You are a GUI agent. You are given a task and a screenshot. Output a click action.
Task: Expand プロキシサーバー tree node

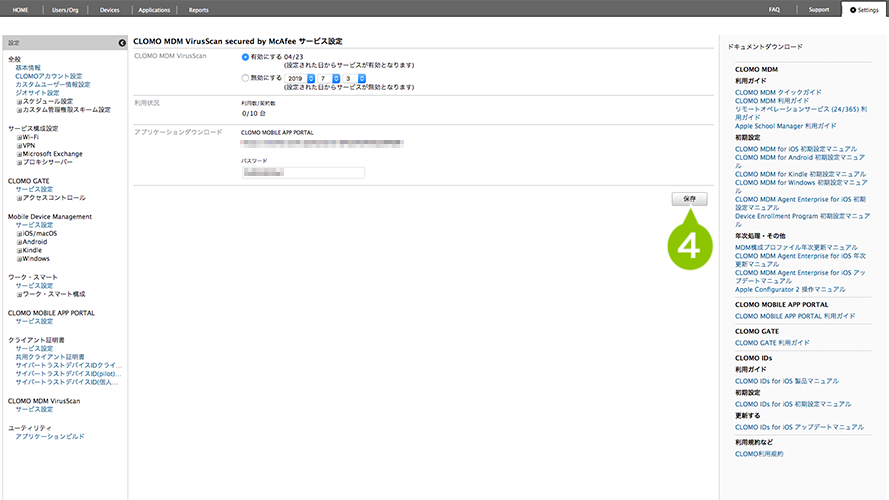(19, 163)
